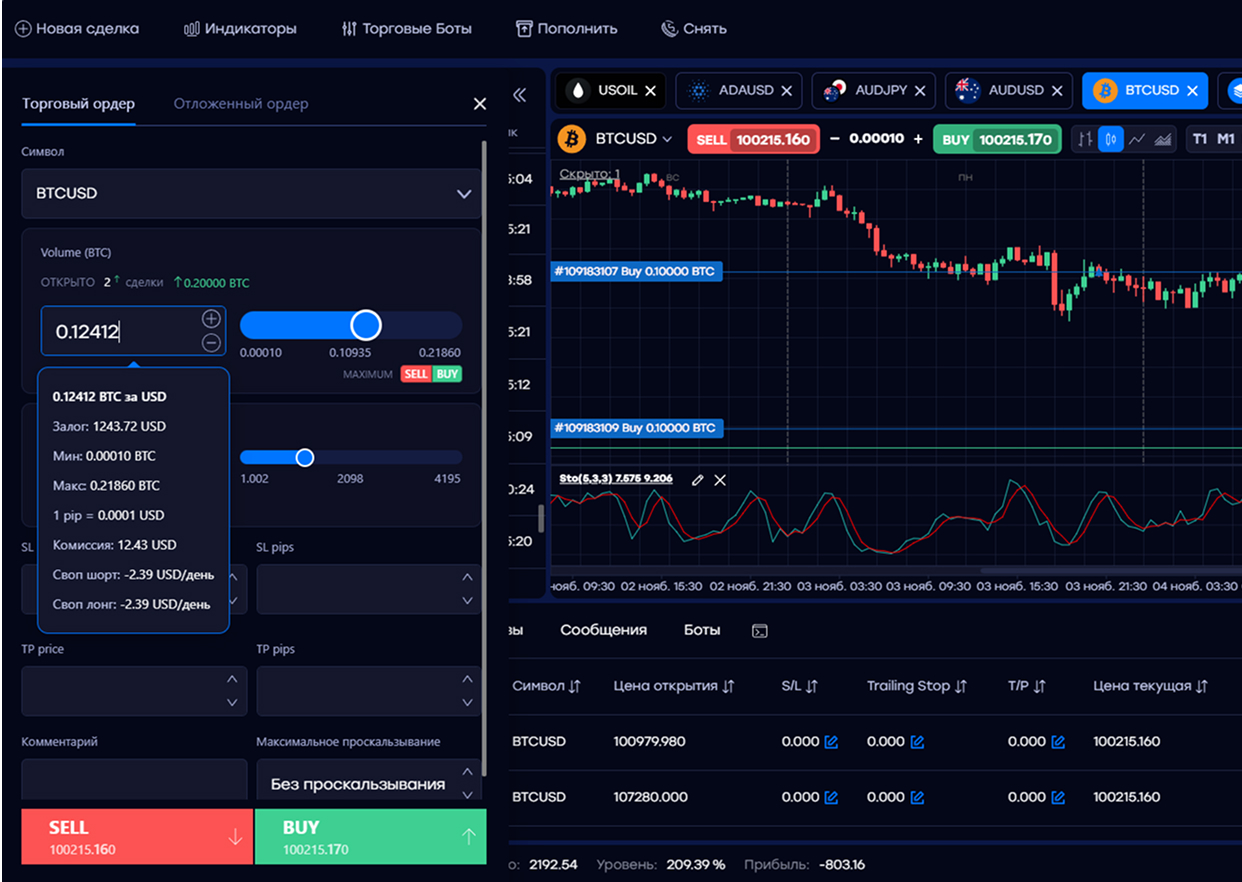Switch the chart to bar chart type
1242x882 pixels.
click(1084, 140)
